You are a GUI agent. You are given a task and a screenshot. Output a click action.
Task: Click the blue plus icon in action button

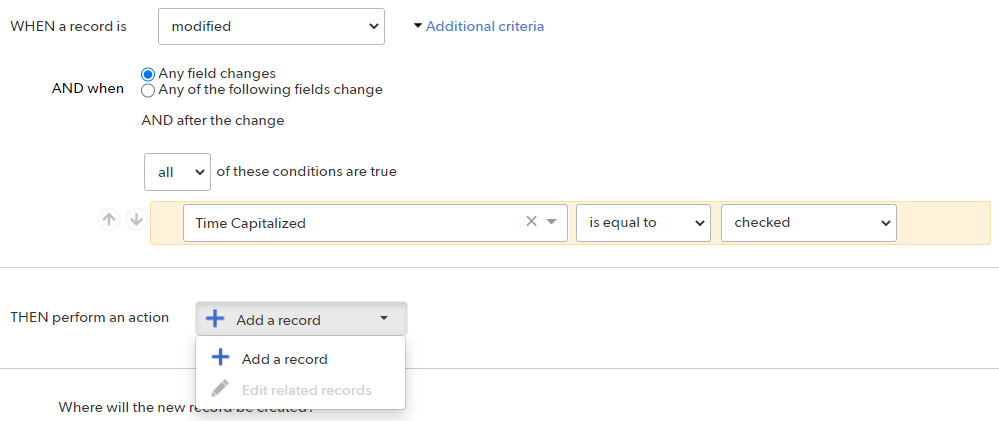(x=215, y=318)
